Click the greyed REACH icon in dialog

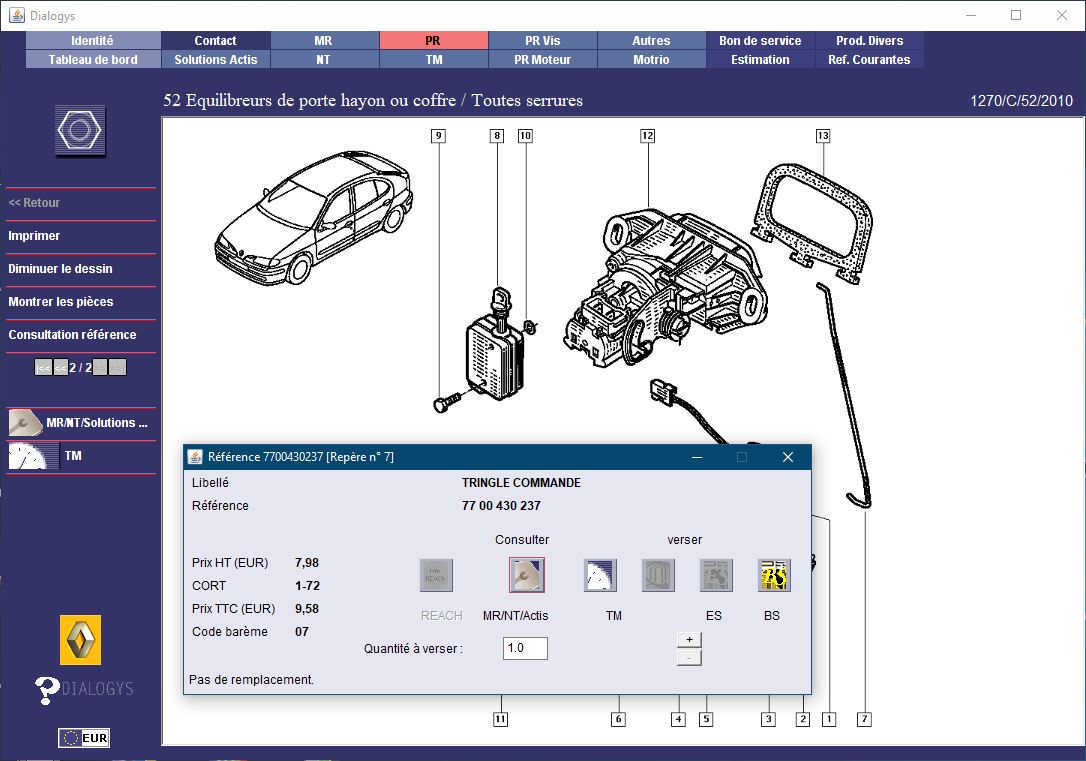[x=436, y=575]
